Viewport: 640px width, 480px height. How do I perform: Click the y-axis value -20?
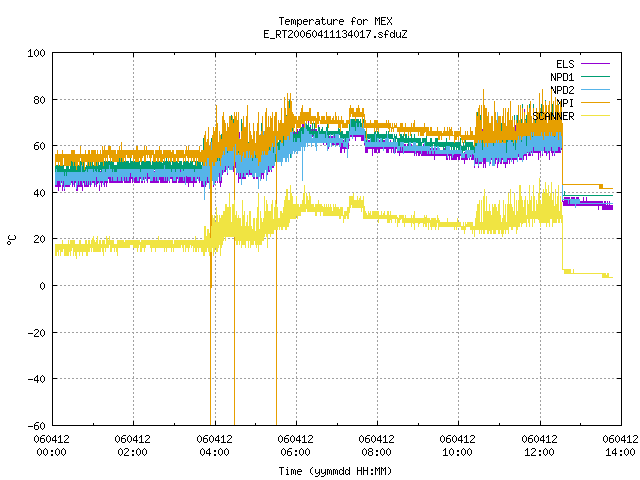[36, 333]
